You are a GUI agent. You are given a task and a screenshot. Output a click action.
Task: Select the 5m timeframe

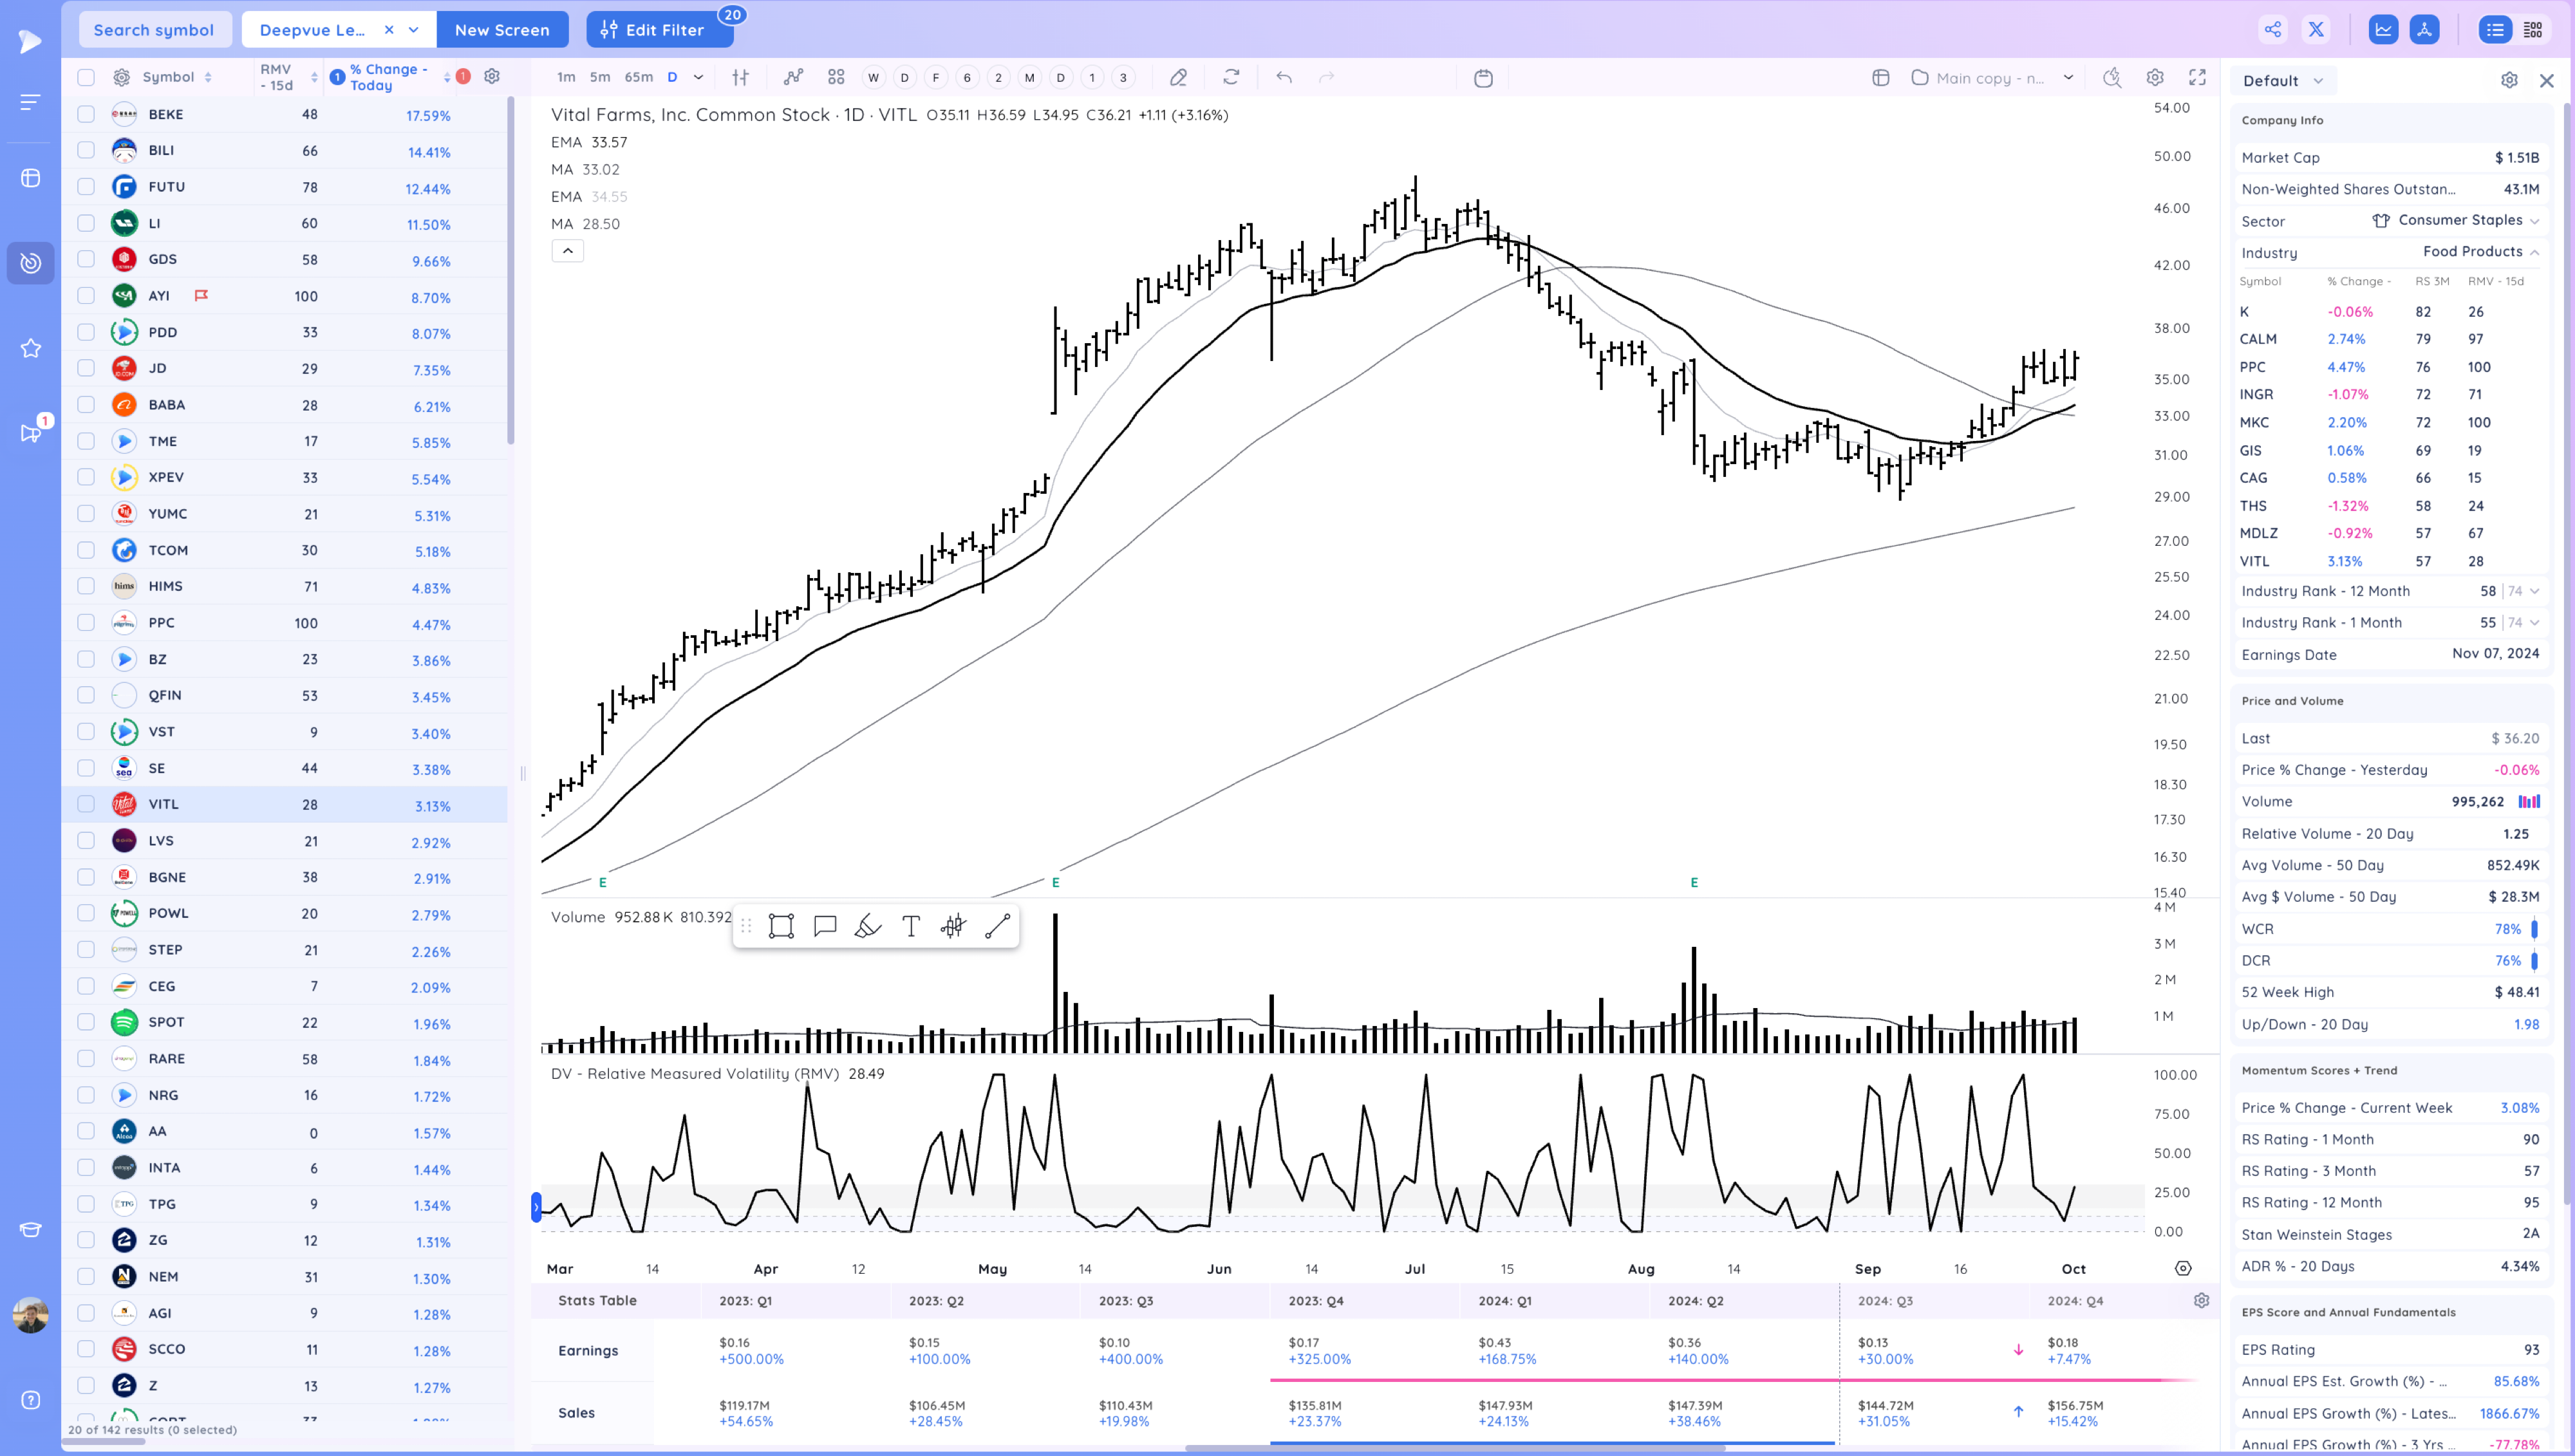tap(599, 77)
